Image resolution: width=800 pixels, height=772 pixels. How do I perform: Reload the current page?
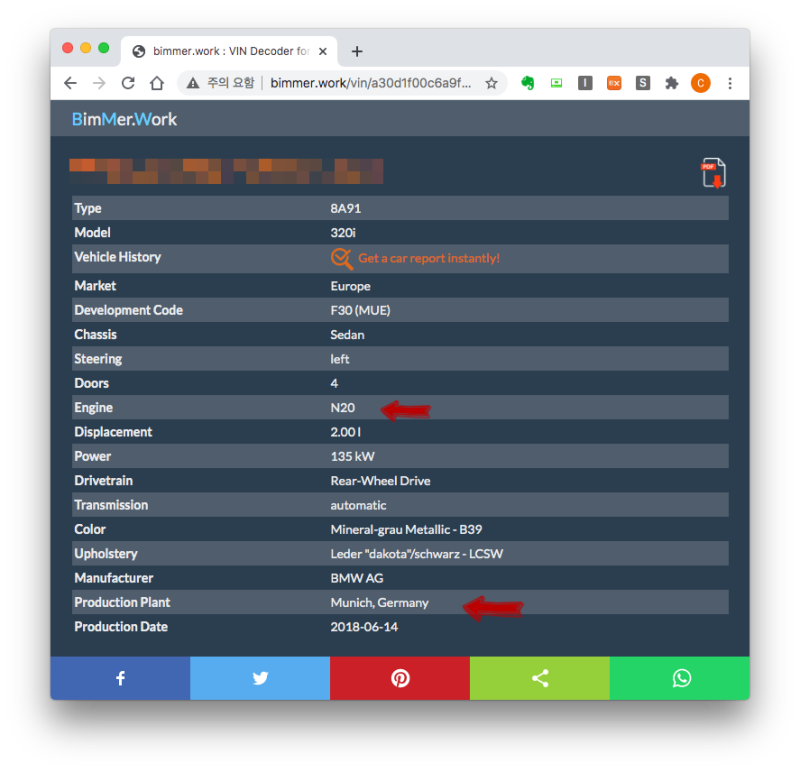128,83
